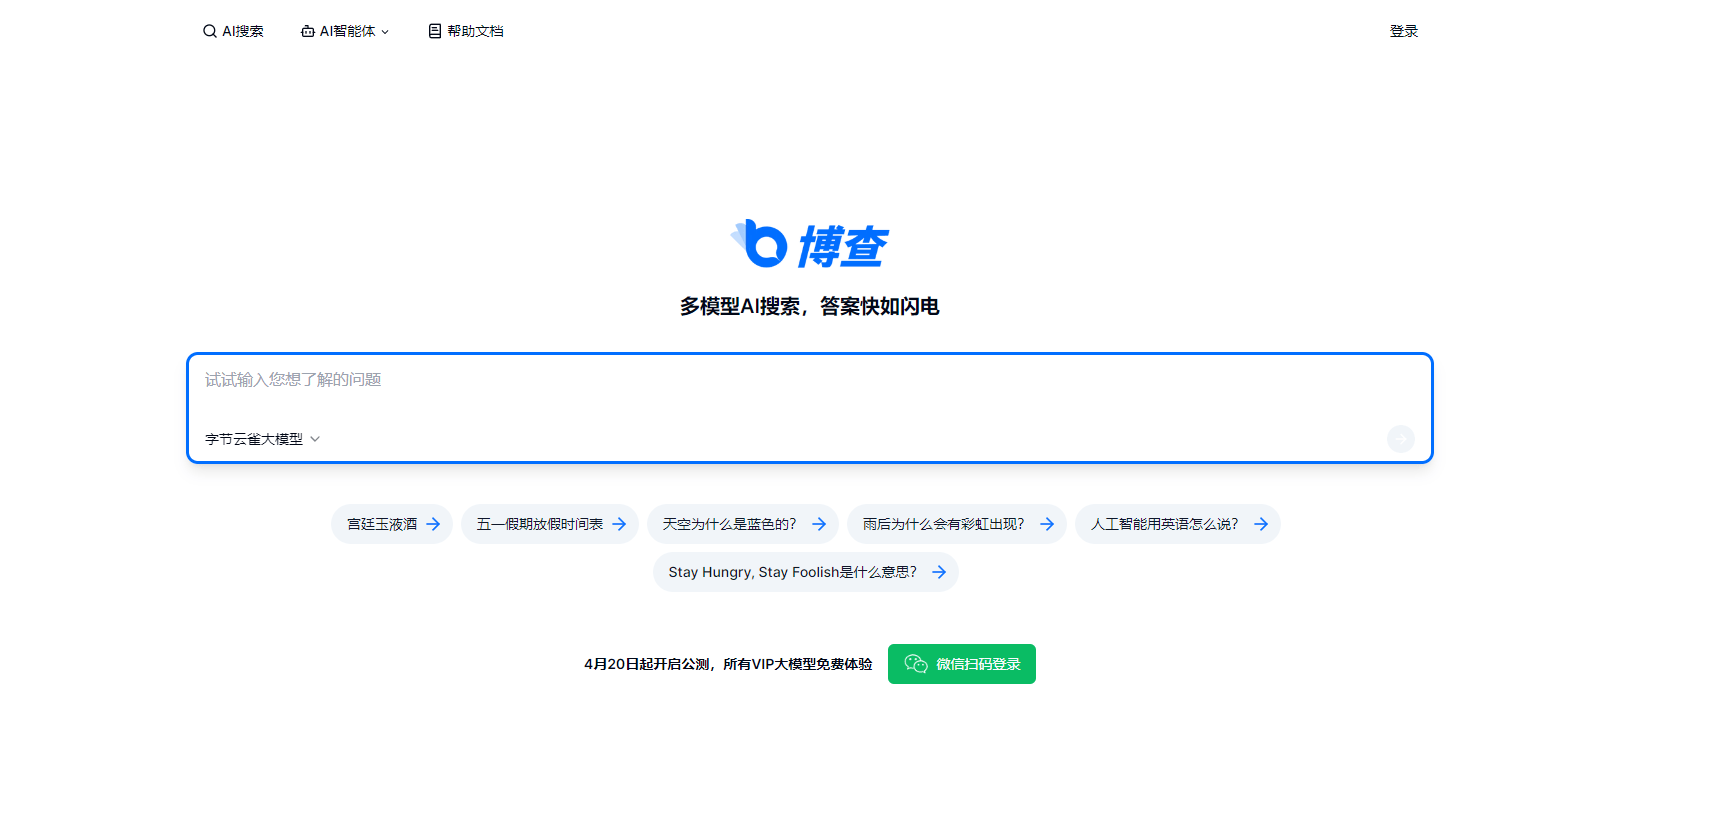Click the WeChat icon on green button
This screenshot has width=1712, height=819.
(915, 664)
